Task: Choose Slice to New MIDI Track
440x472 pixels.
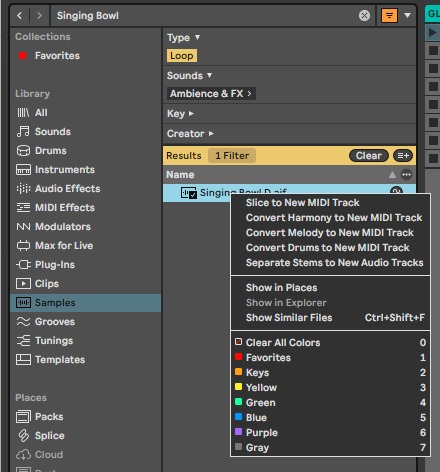Action: click(302, 202)
